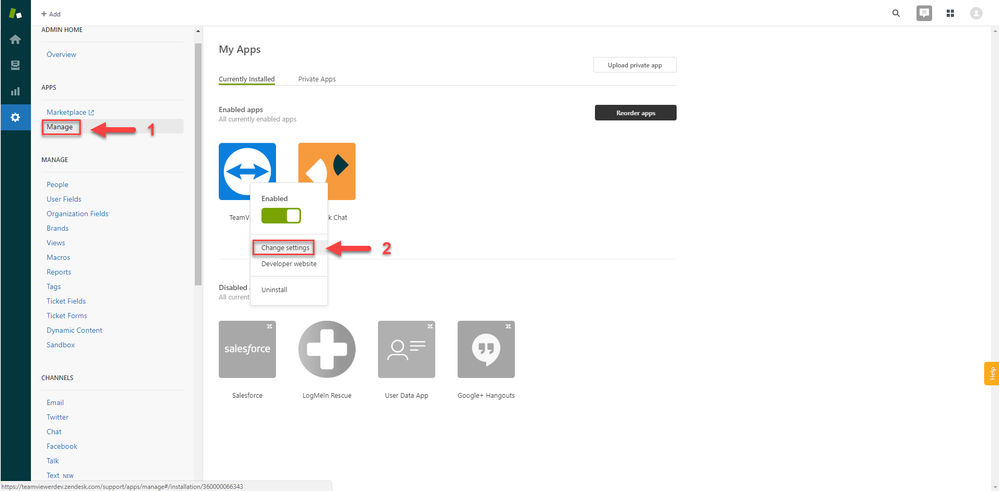The height and width of the screenshot is (491, 999).
Task: Click the search magnifier icon
Action: click(x=896, y=13)
